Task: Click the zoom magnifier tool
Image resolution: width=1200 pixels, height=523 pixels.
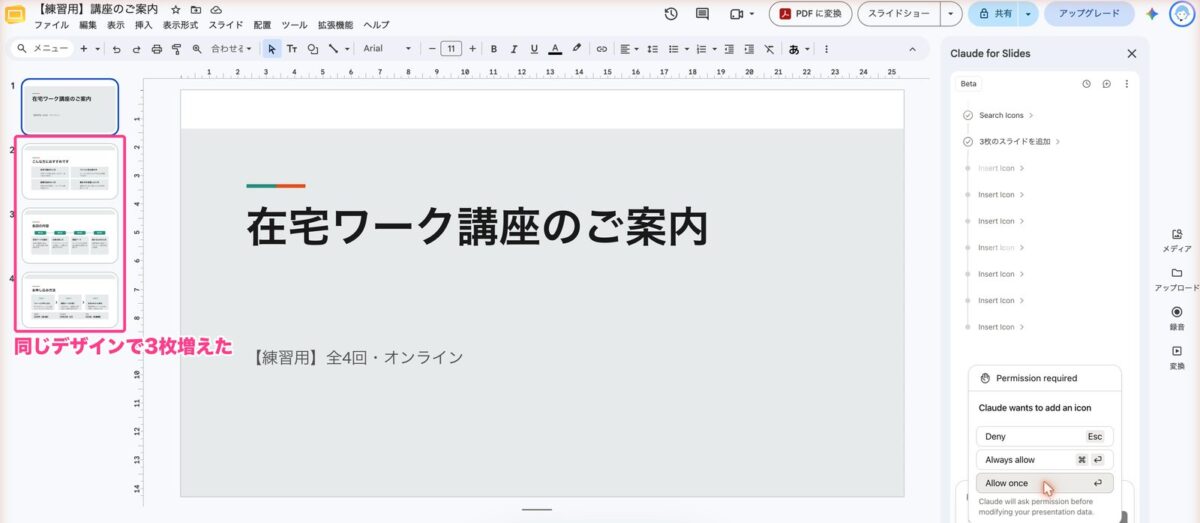Action: click(x=196, y=48)
